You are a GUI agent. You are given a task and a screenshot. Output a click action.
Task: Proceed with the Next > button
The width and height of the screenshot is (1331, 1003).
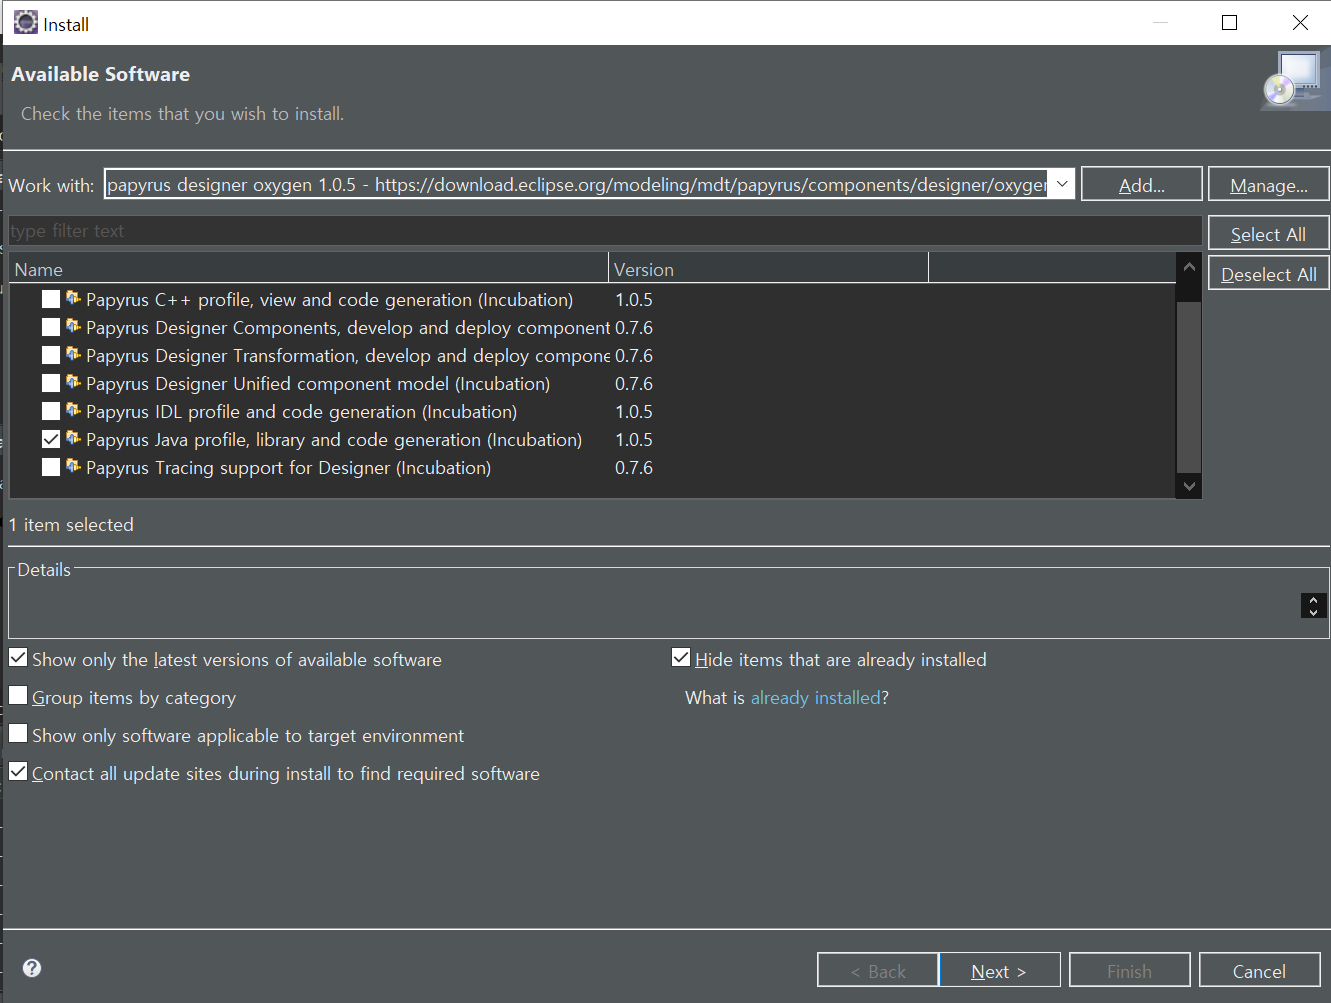(999, 971)
